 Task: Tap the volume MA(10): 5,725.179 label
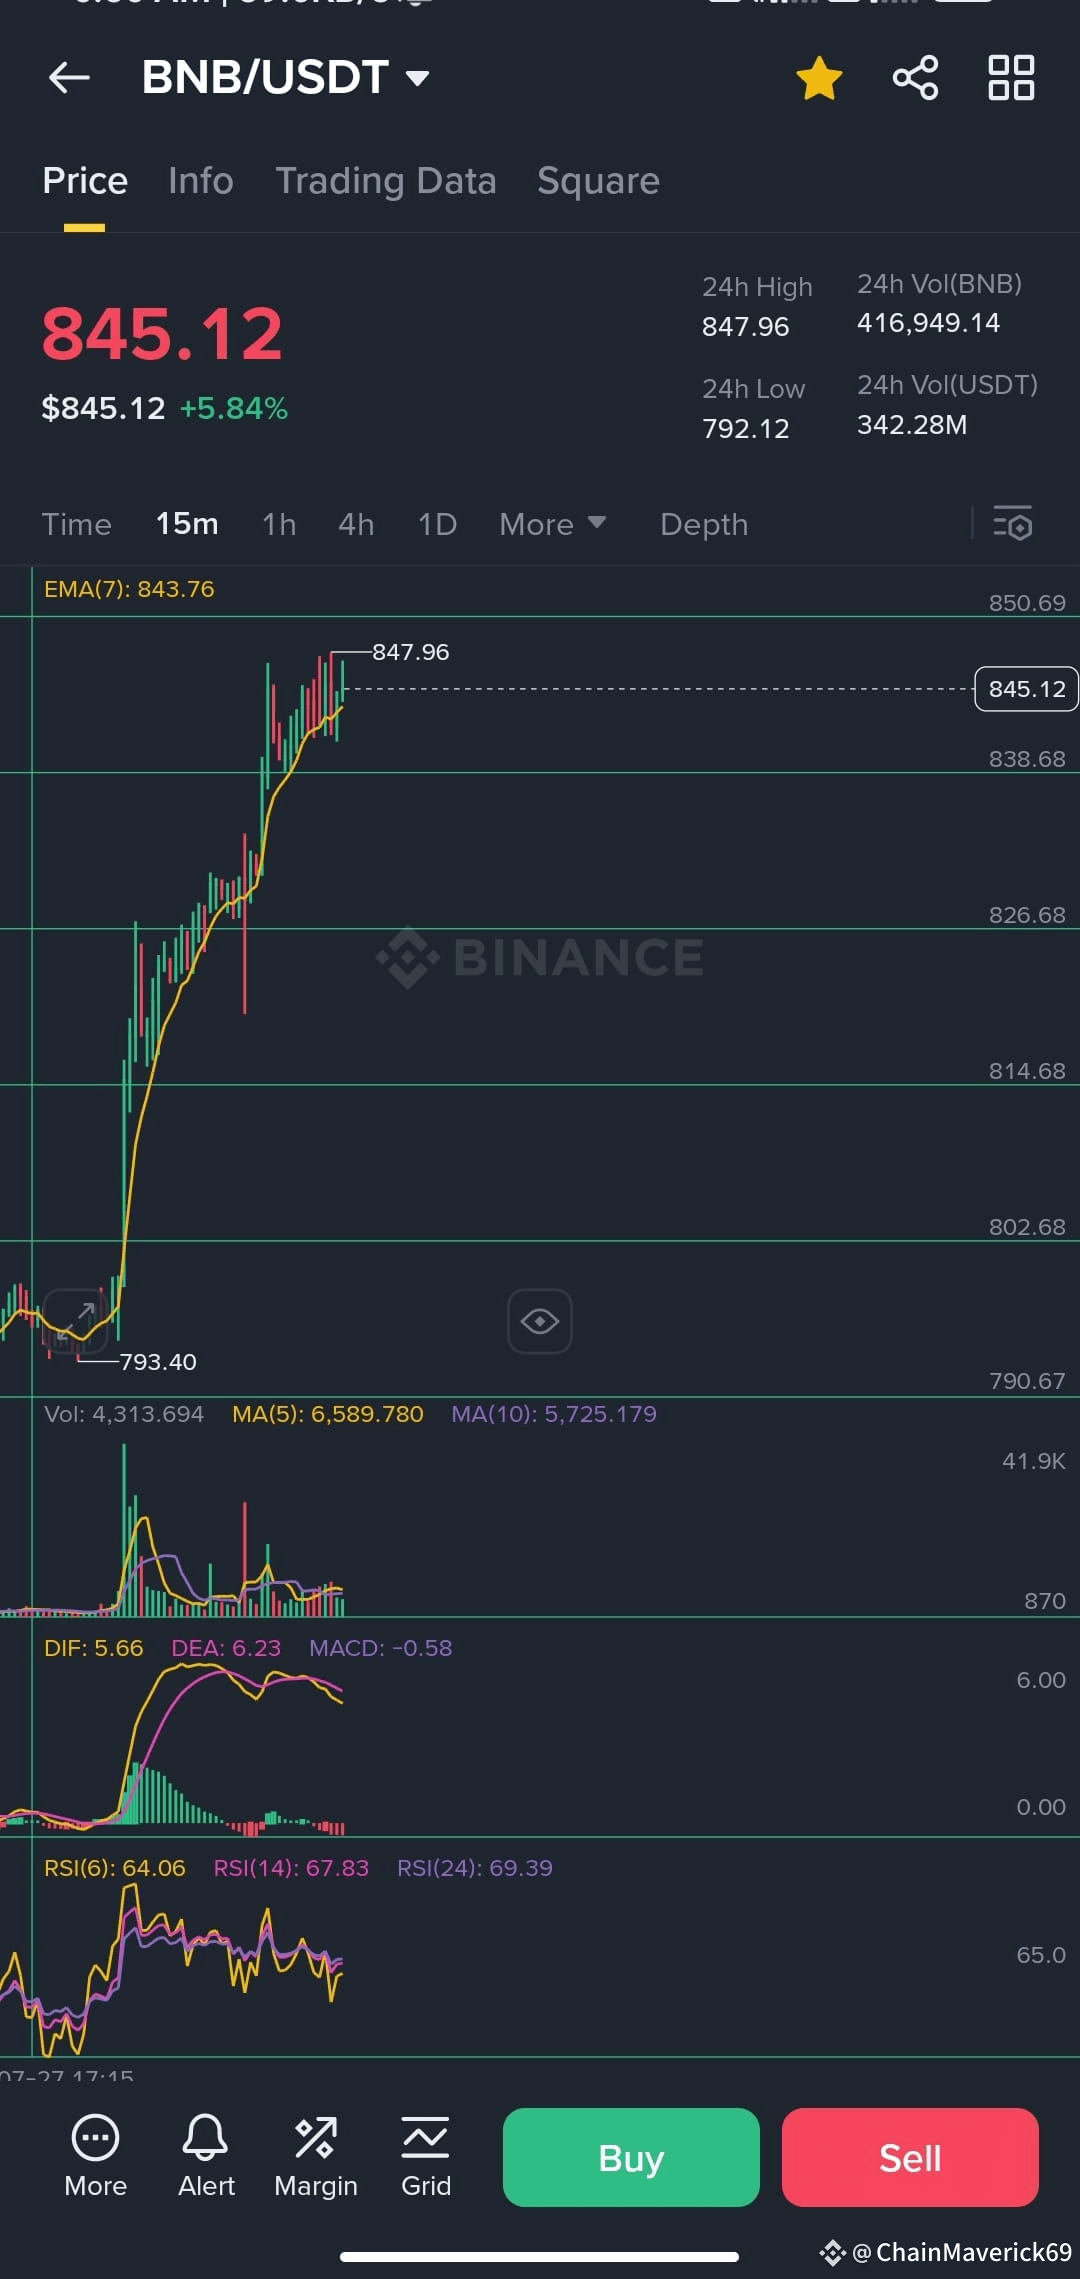coord(554,1414)
